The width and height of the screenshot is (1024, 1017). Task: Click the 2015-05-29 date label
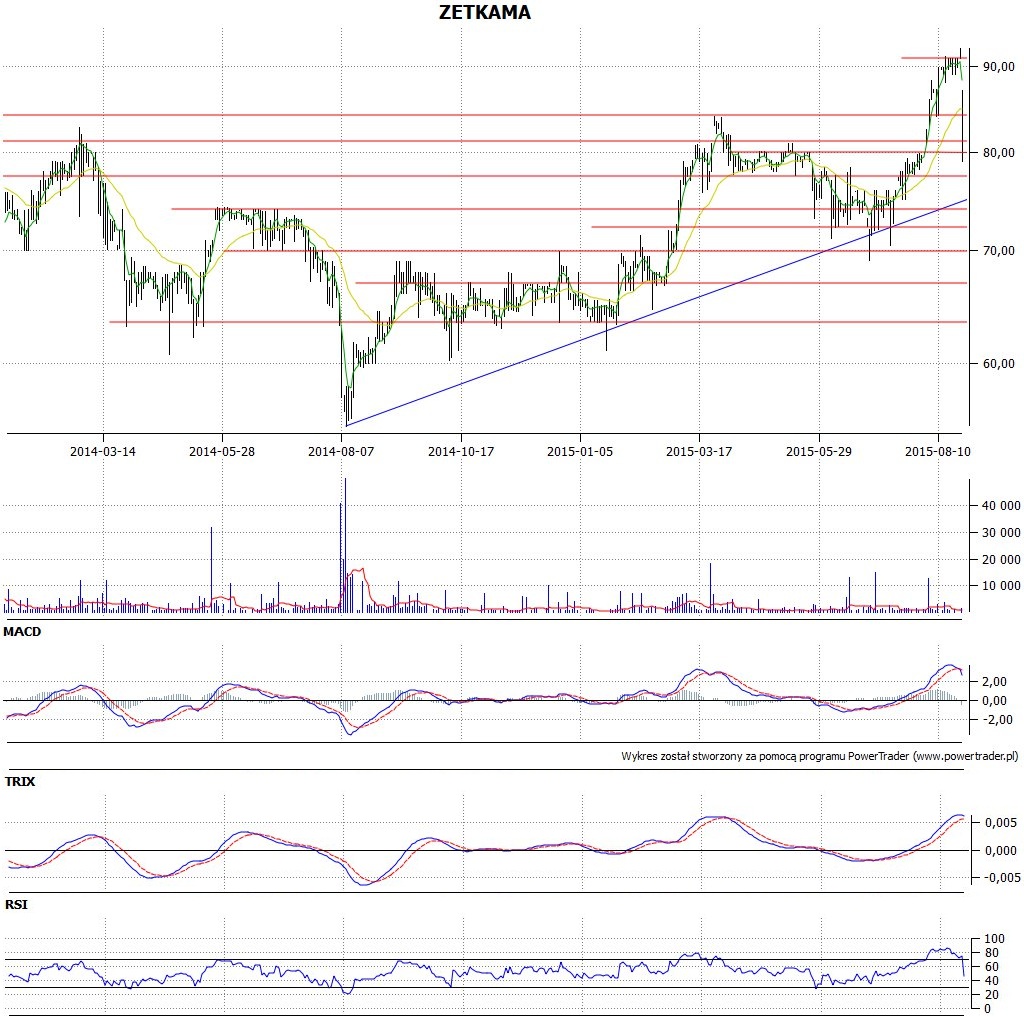818,451
